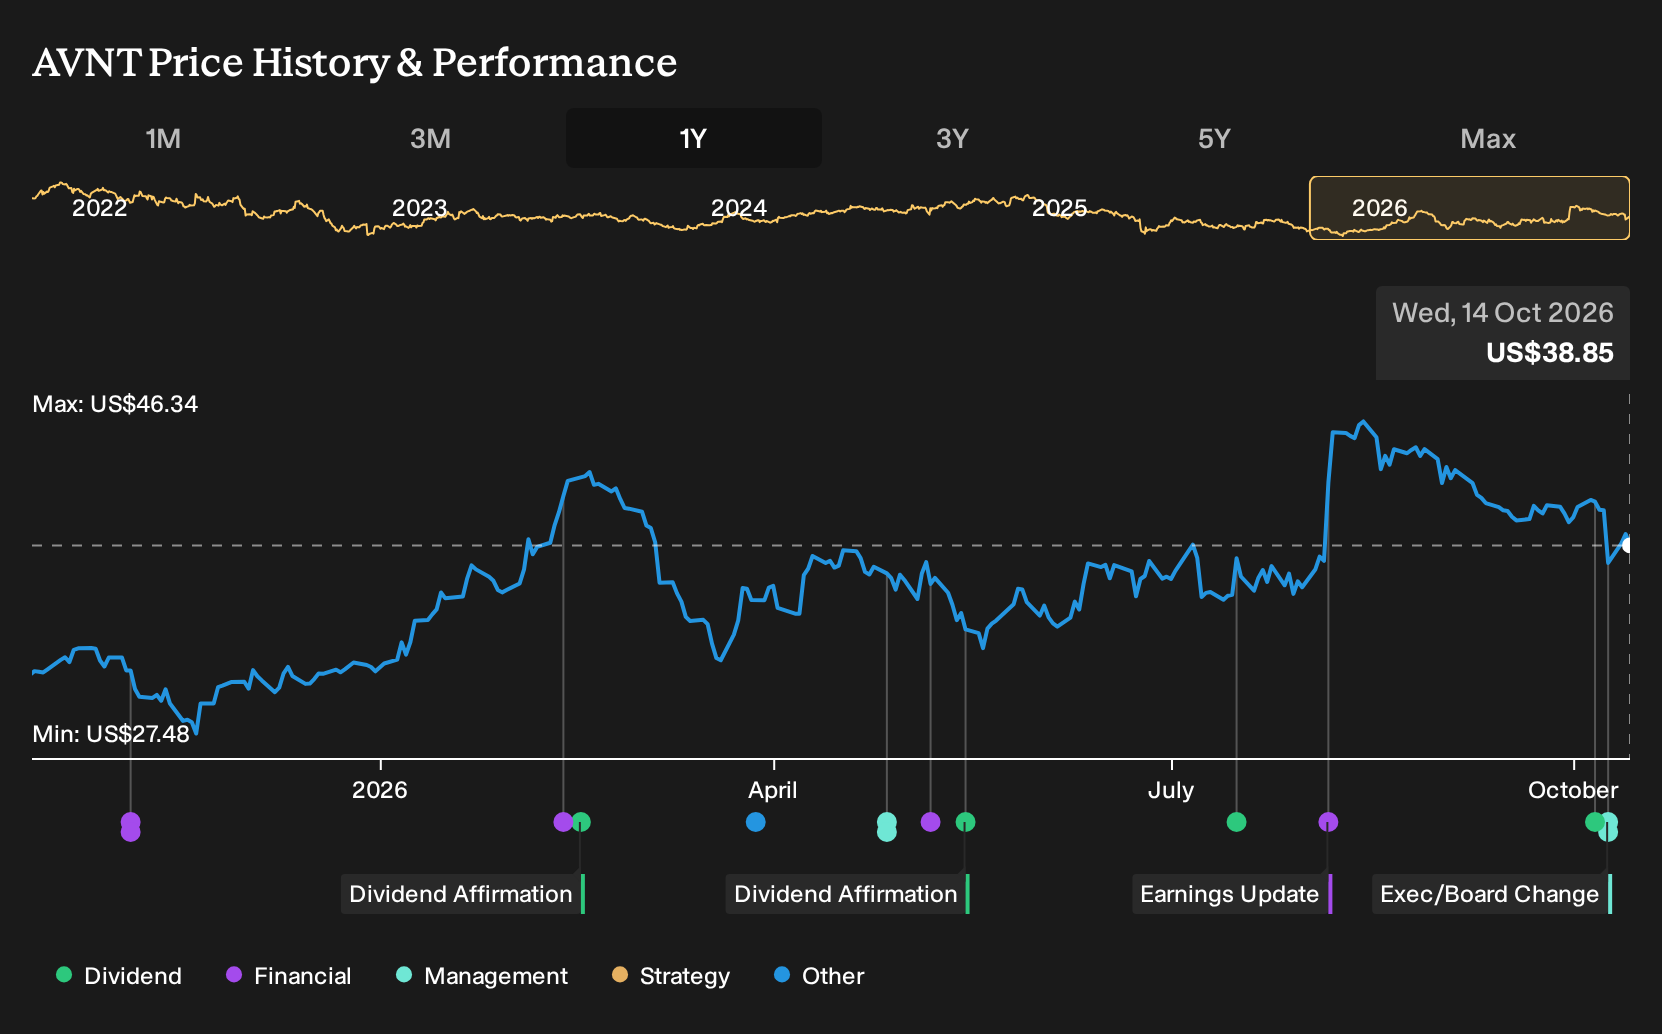The height and width of the screenshot is (1034, 1662).
Task: Click the 'AVNT Price History & Performance' heading
Action: [x=355, y=62]
